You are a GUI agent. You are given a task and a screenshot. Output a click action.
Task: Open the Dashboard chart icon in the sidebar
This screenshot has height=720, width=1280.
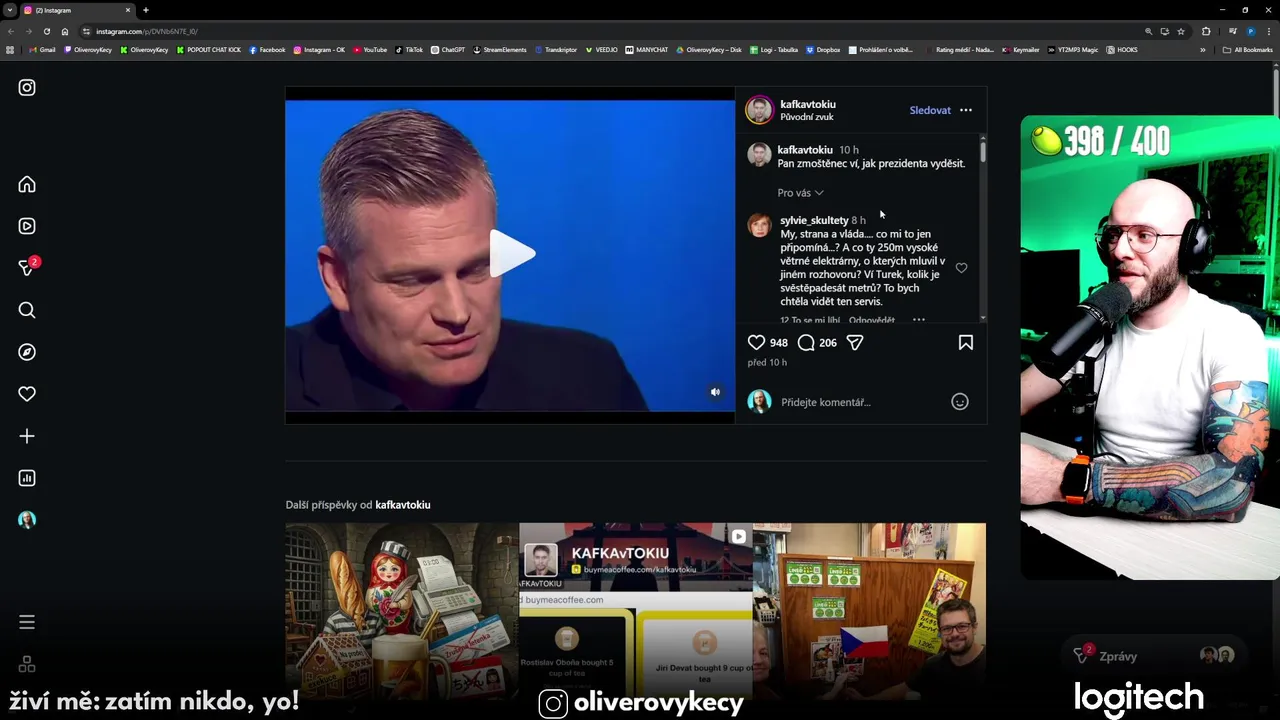(x=27, y=478)
